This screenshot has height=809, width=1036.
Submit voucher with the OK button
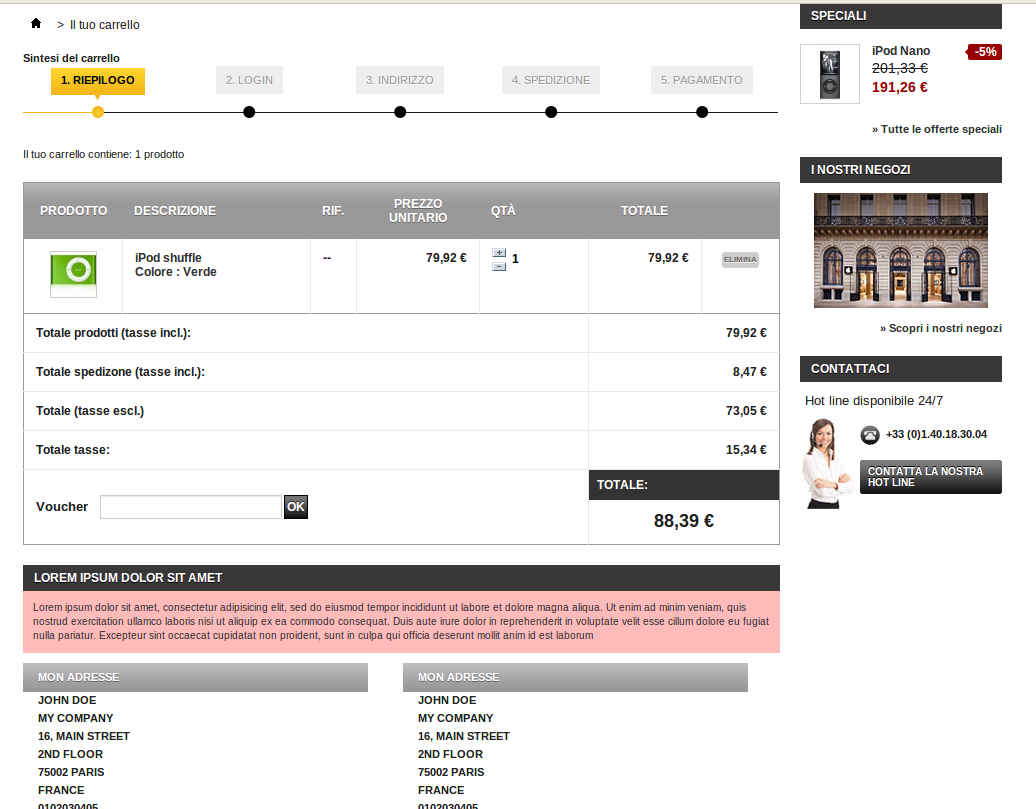pyautogui.click(x=295, y=507)
